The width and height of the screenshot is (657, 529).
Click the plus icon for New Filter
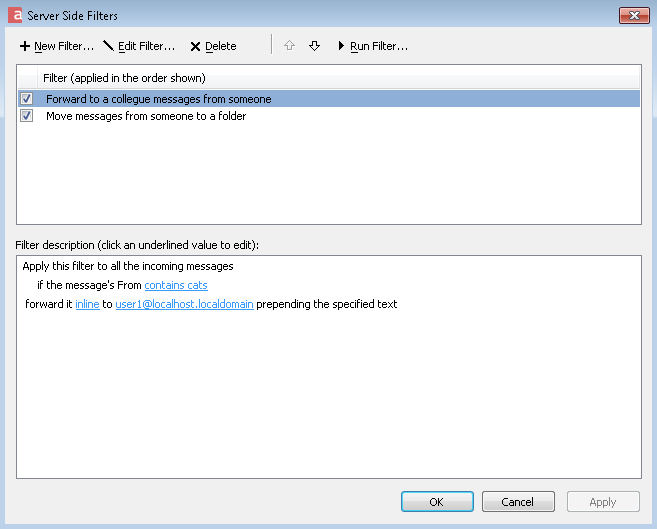[25, 46]
